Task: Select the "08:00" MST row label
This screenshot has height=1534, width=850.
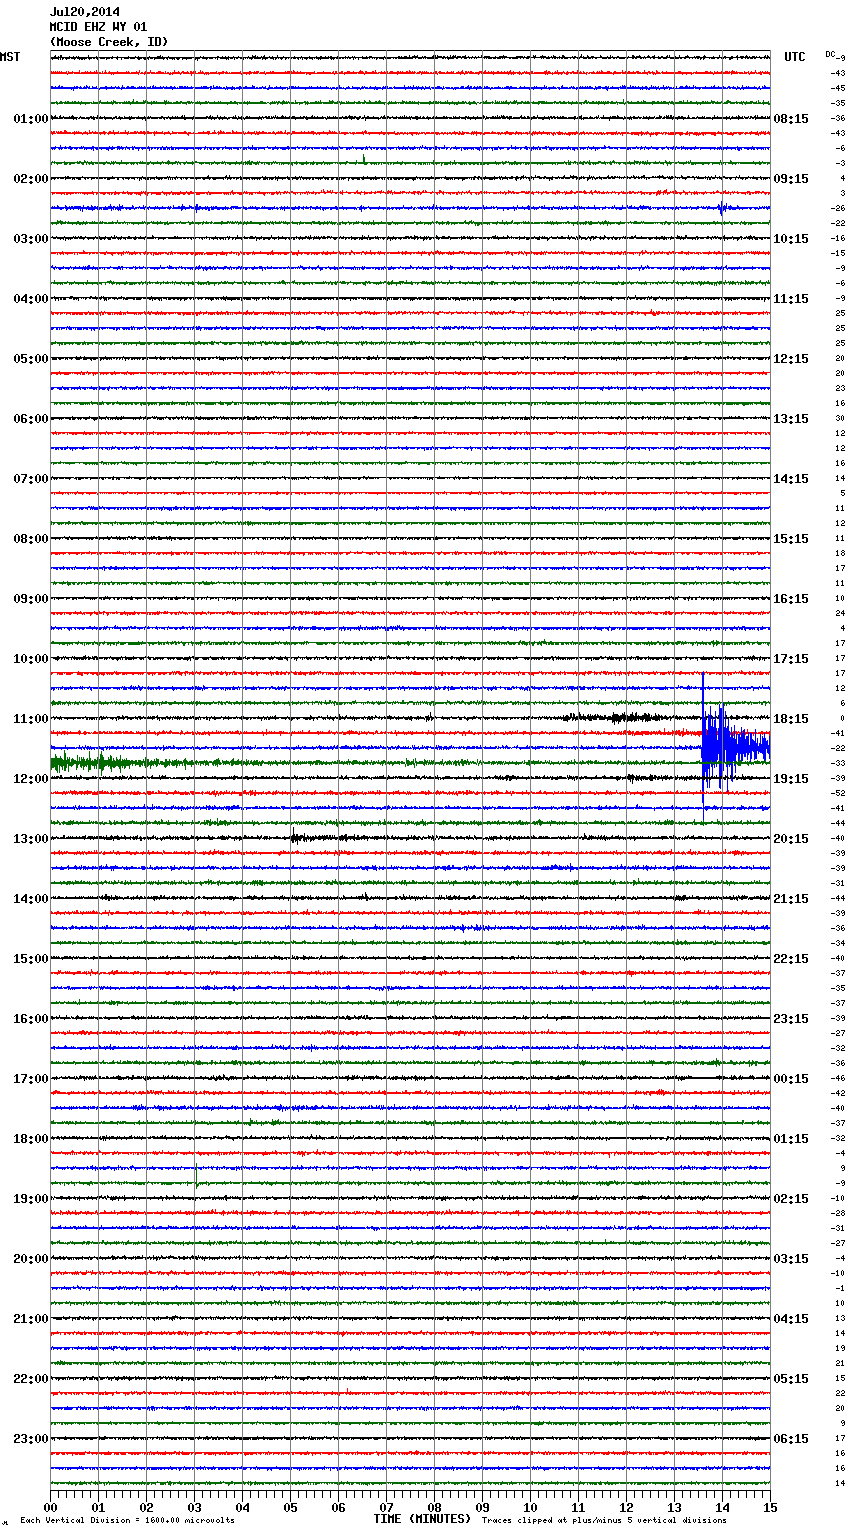Action: click(x=31, y=539)
